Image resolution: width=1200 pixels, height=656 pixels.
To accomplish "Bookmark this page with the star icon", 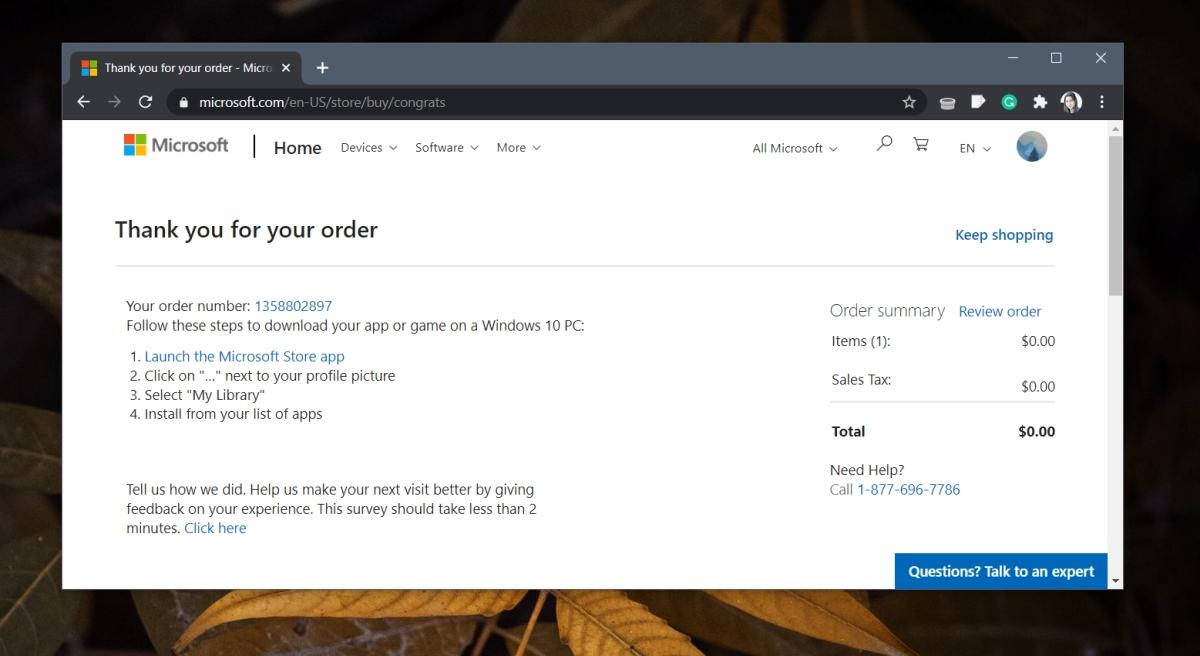I will tap(909, 102).
